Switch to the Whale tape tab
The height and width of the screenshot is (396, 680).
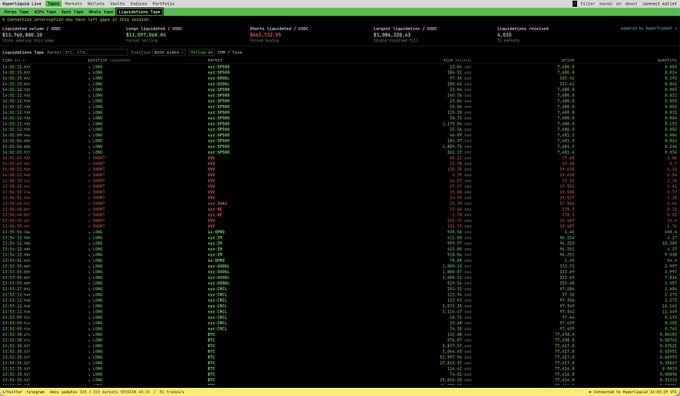101,12
